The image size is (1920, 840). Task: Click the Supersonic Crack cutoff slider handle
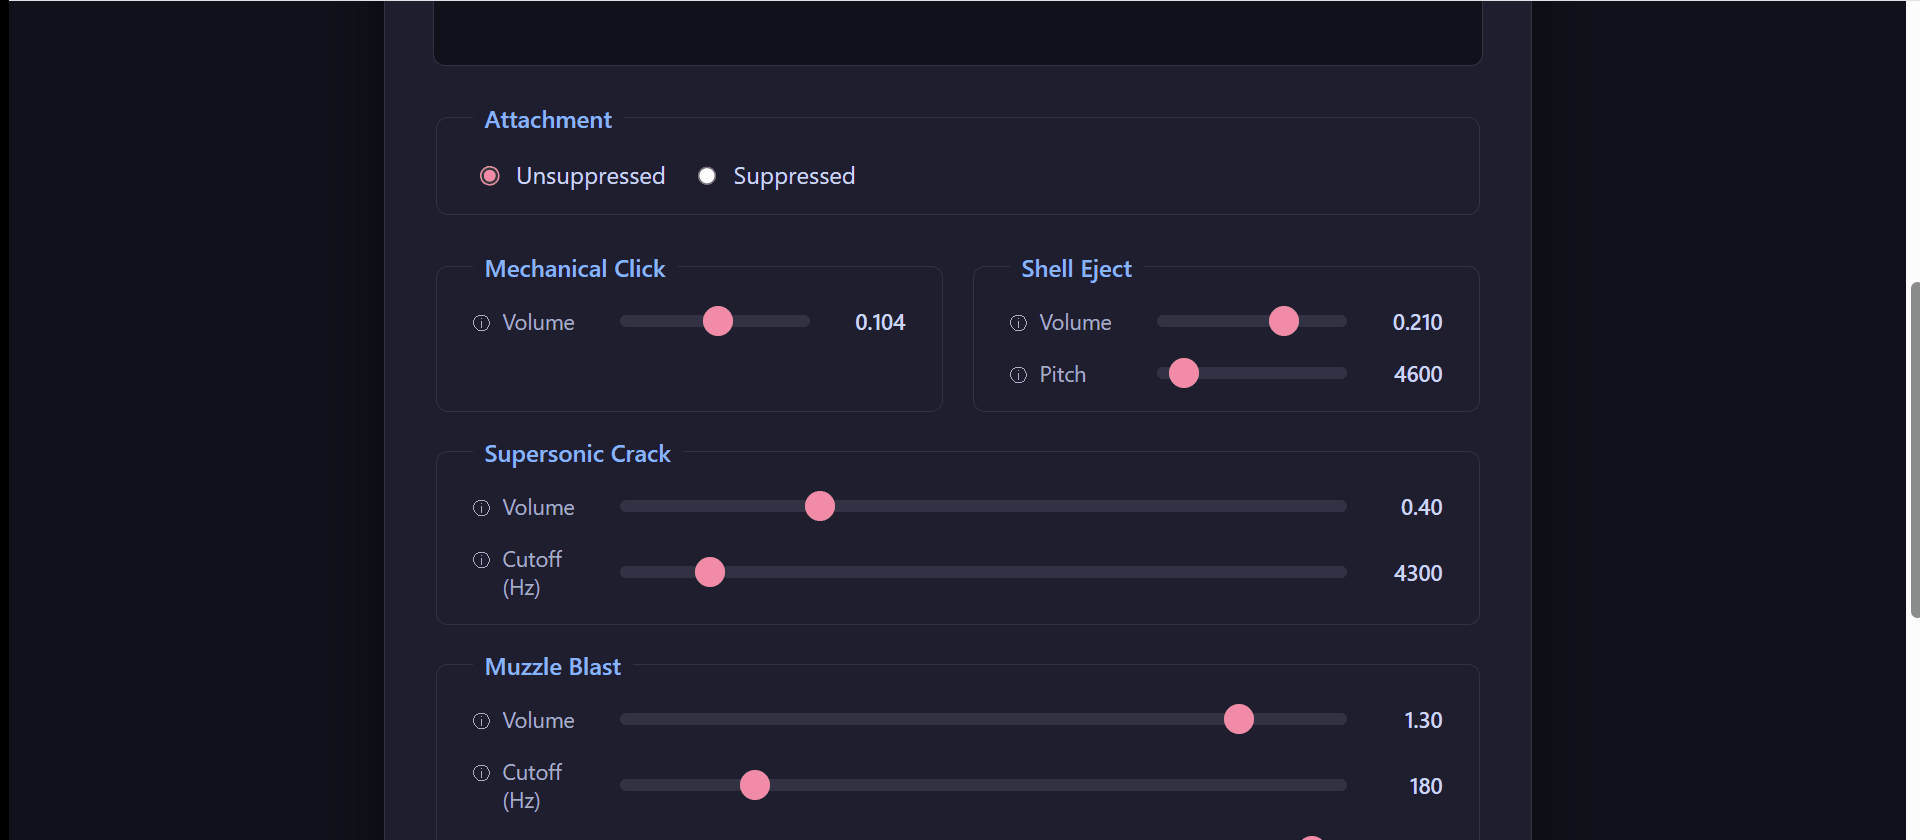point(710,572)
